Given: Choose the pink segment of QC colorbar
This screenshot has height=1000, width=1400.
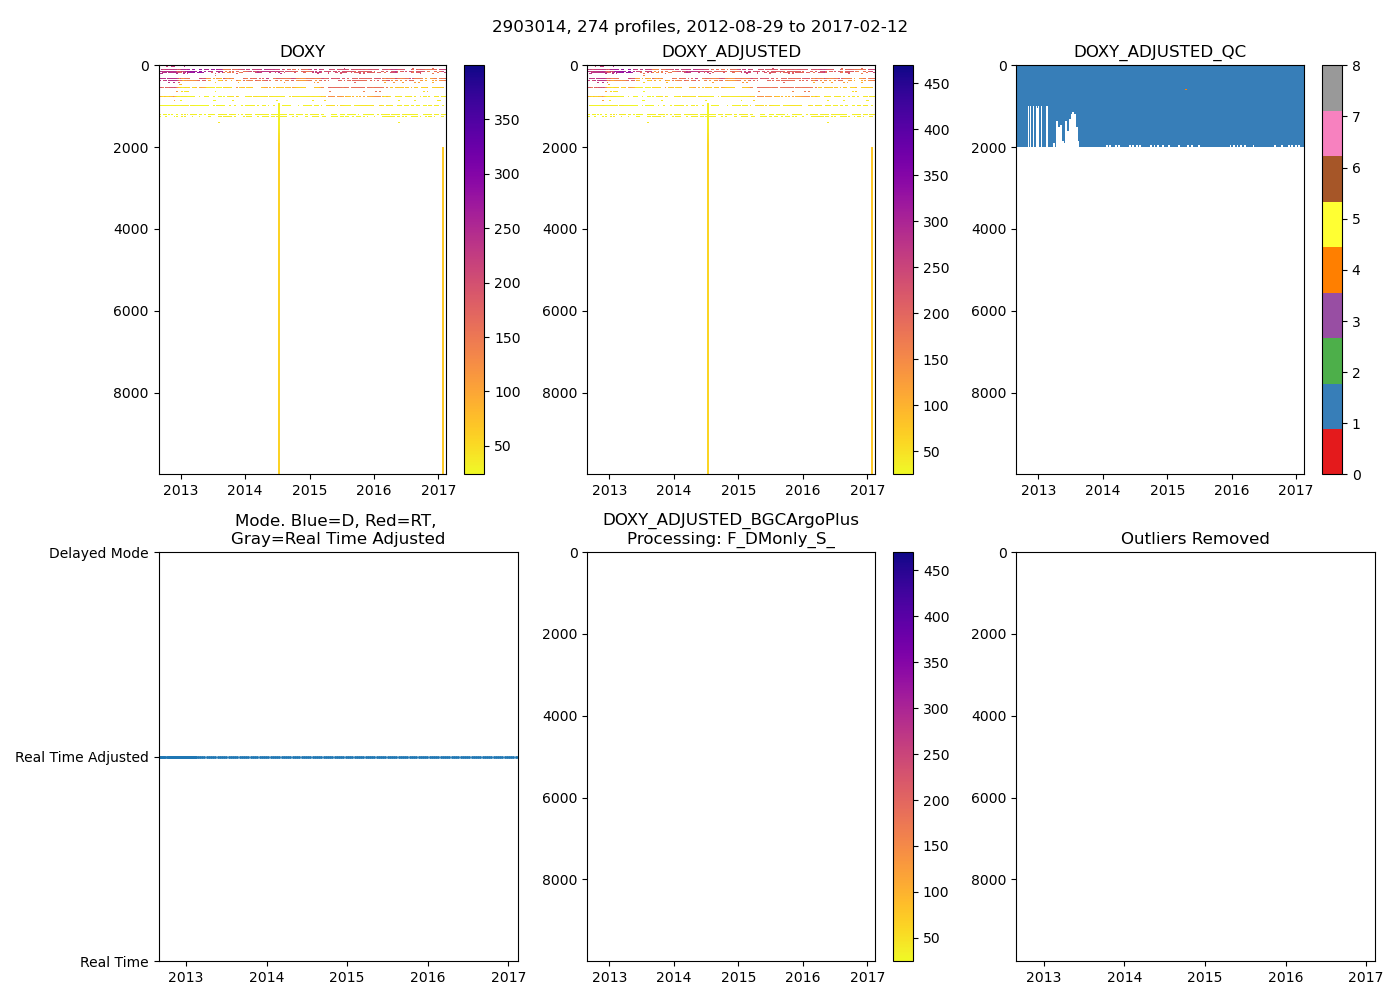Looking at the screenshot, I should pos(1332,133).
